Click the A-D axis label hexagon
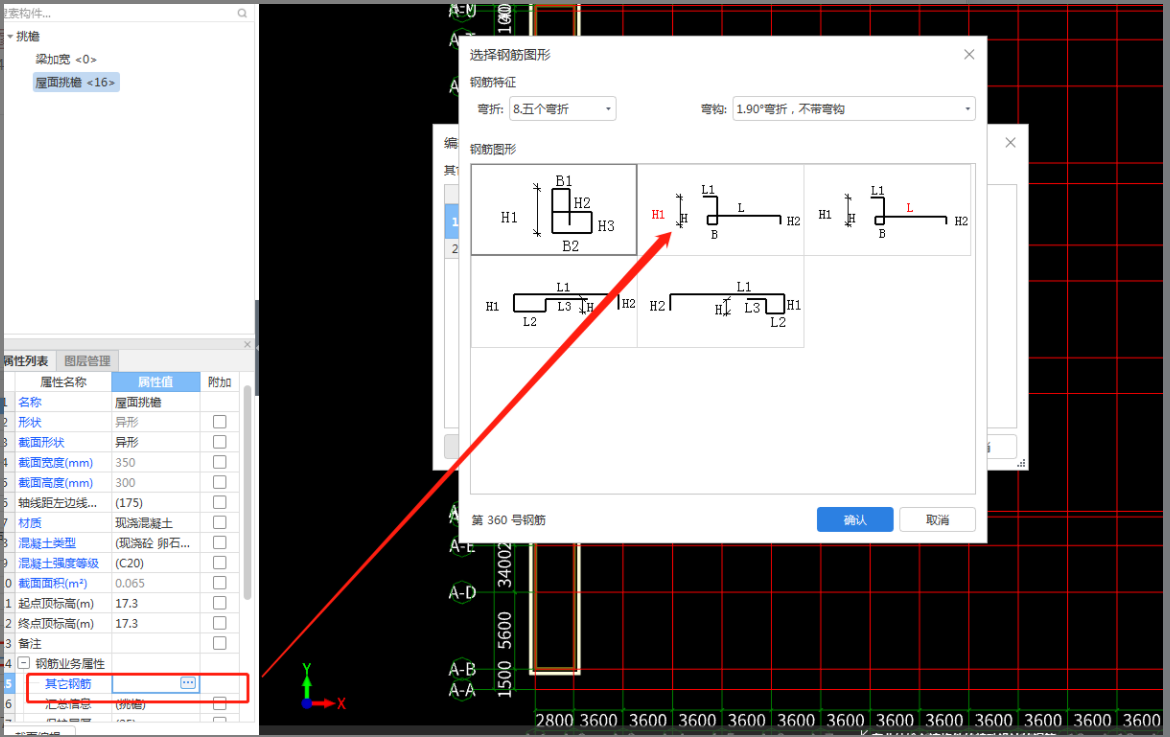1170x737 pixels. [462, 593]
